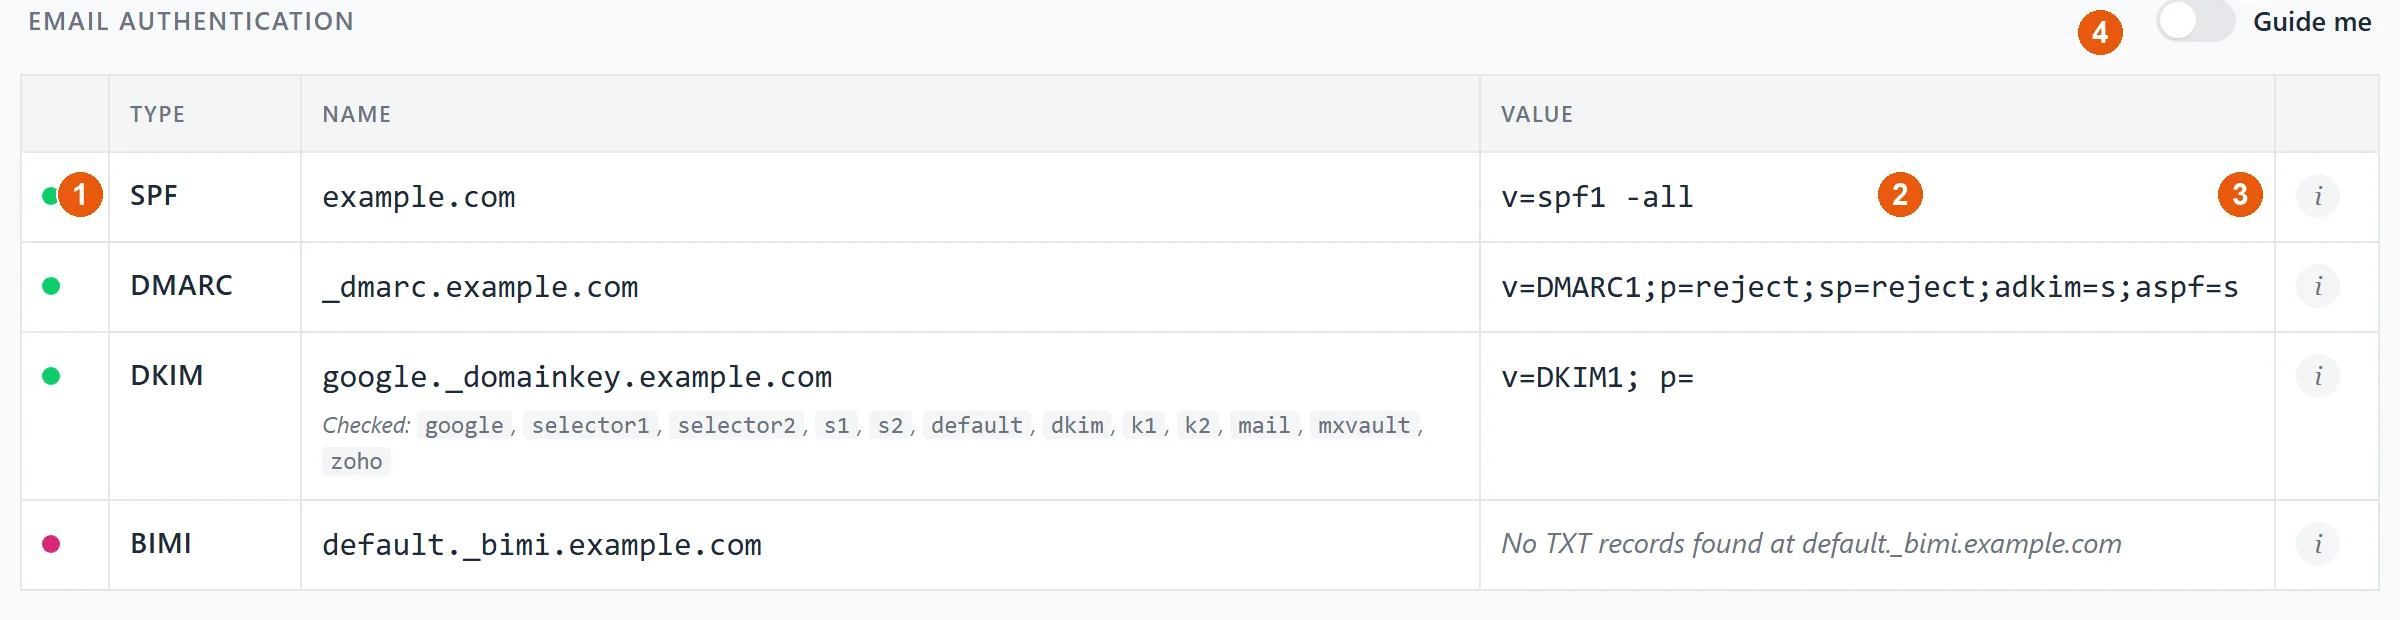This screenshot has height=620, width=2400.
Task: Toggle the Guide me switch
Action: pos(2195,21)
